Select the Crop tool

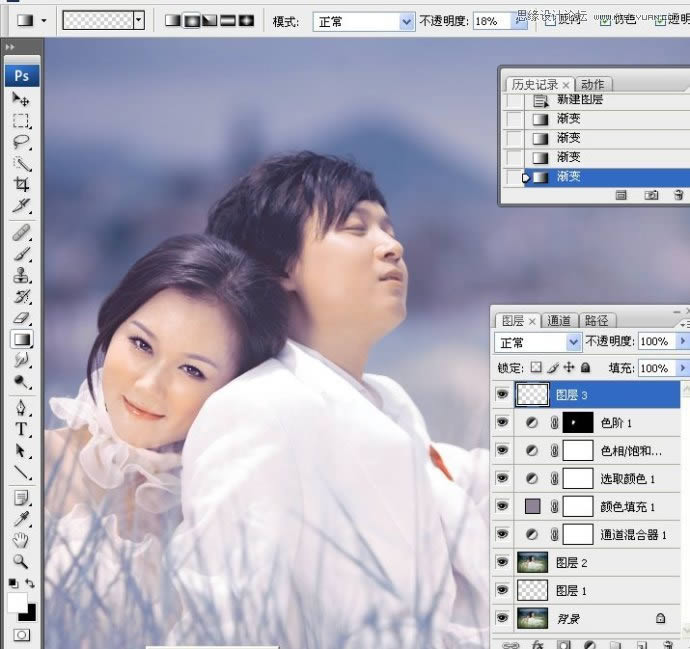tap(21, 185)
